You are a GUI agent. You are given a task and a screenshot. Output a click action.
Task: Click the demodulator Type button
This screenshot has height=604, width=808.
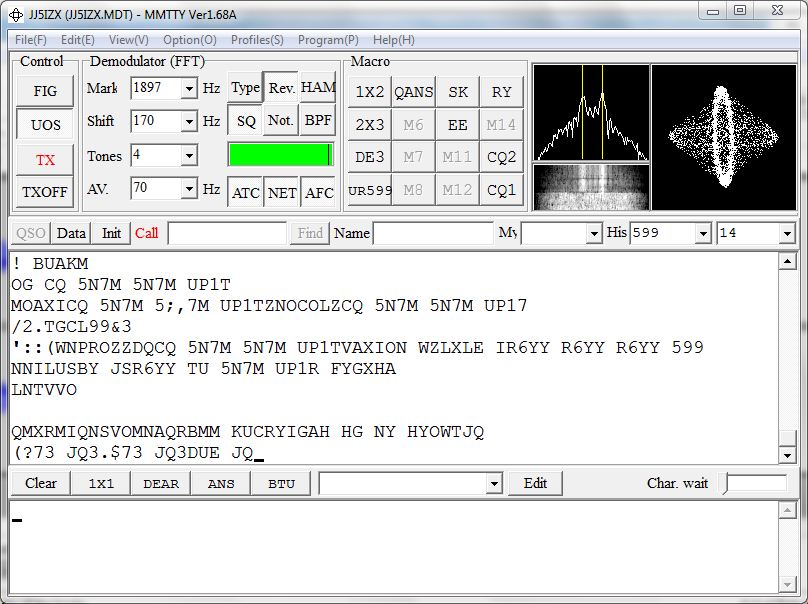click(245, 88)
